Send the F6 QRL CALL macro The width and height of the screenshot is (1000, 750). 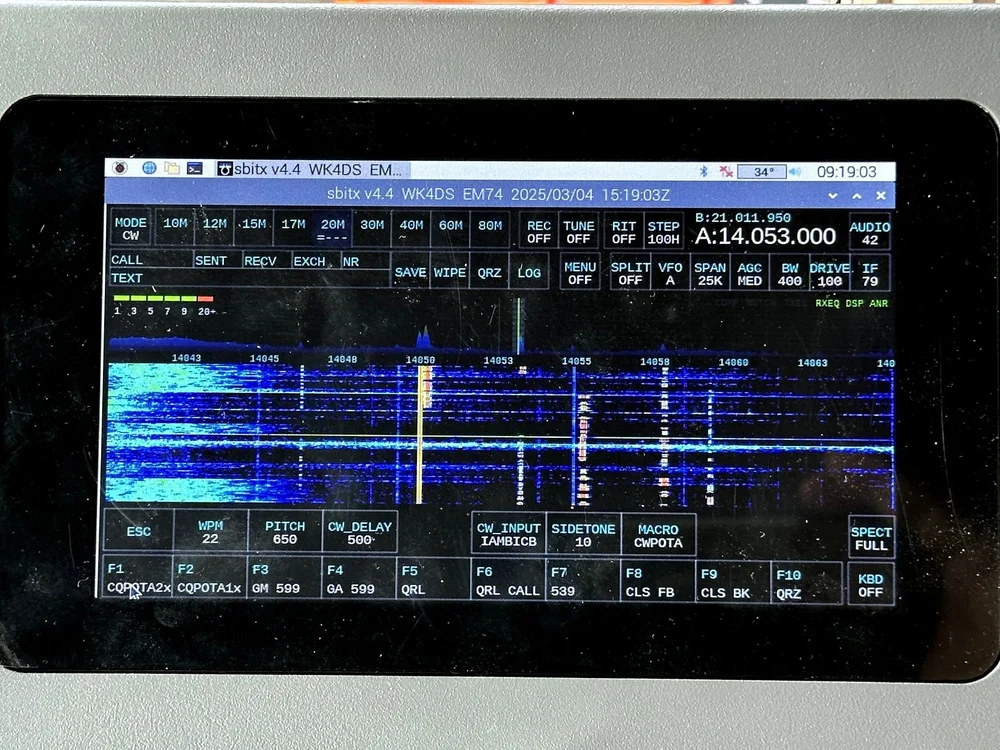coord(508,581)
